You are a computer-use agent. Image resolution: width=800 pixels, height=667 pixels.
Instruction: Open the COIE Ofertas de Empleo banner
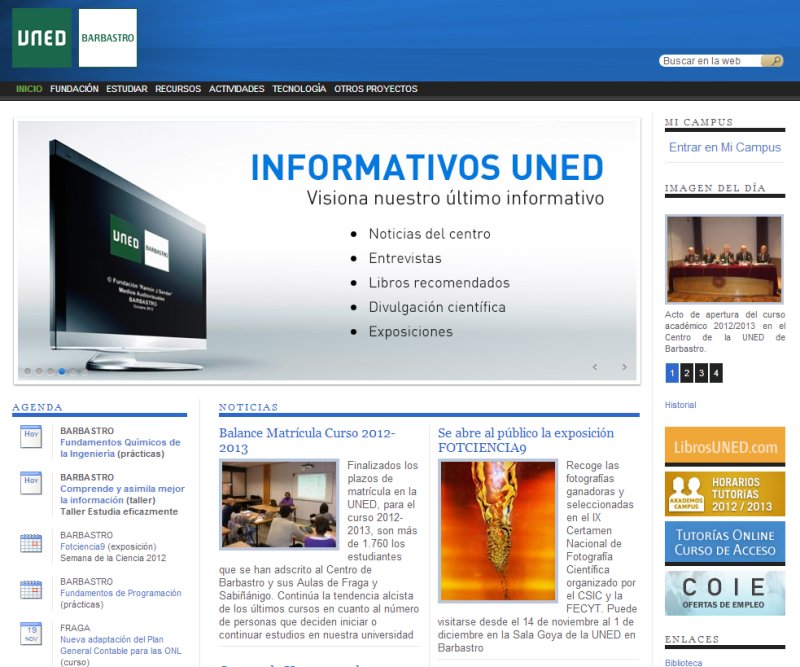(x=724, y=591)
